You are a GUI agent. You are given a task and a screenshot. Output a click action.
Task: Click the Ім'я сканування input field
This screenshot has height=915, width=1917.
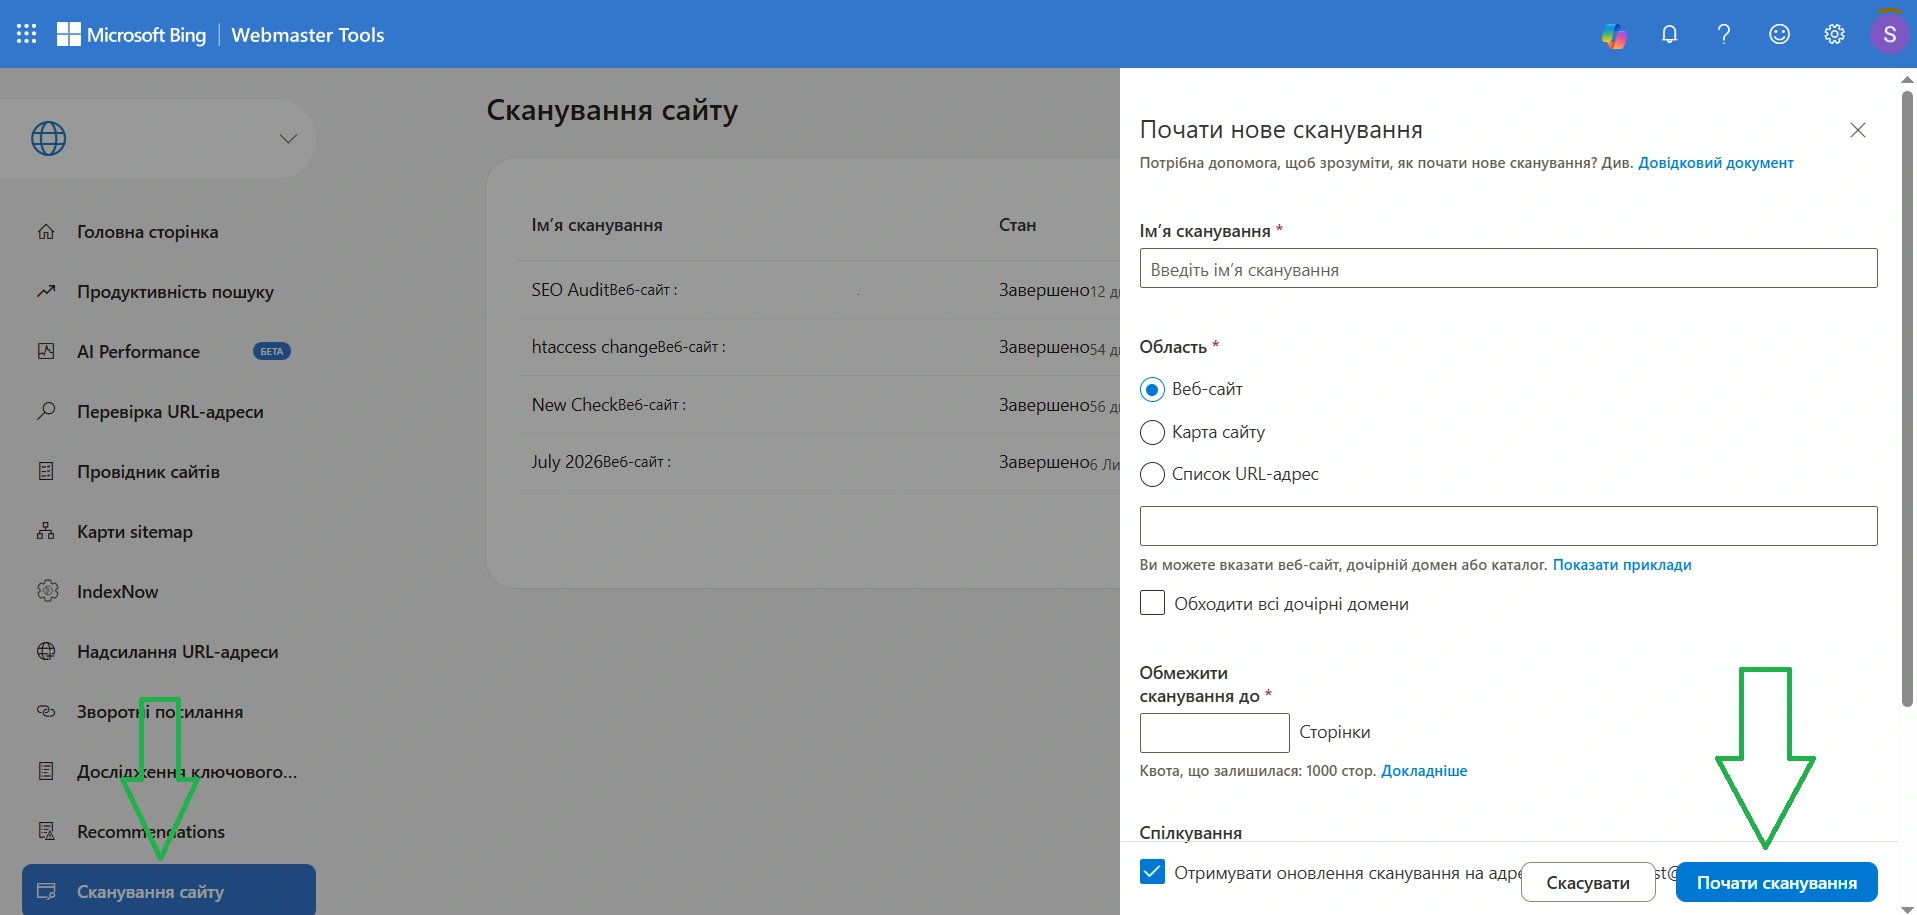[x=1508, y=268]
